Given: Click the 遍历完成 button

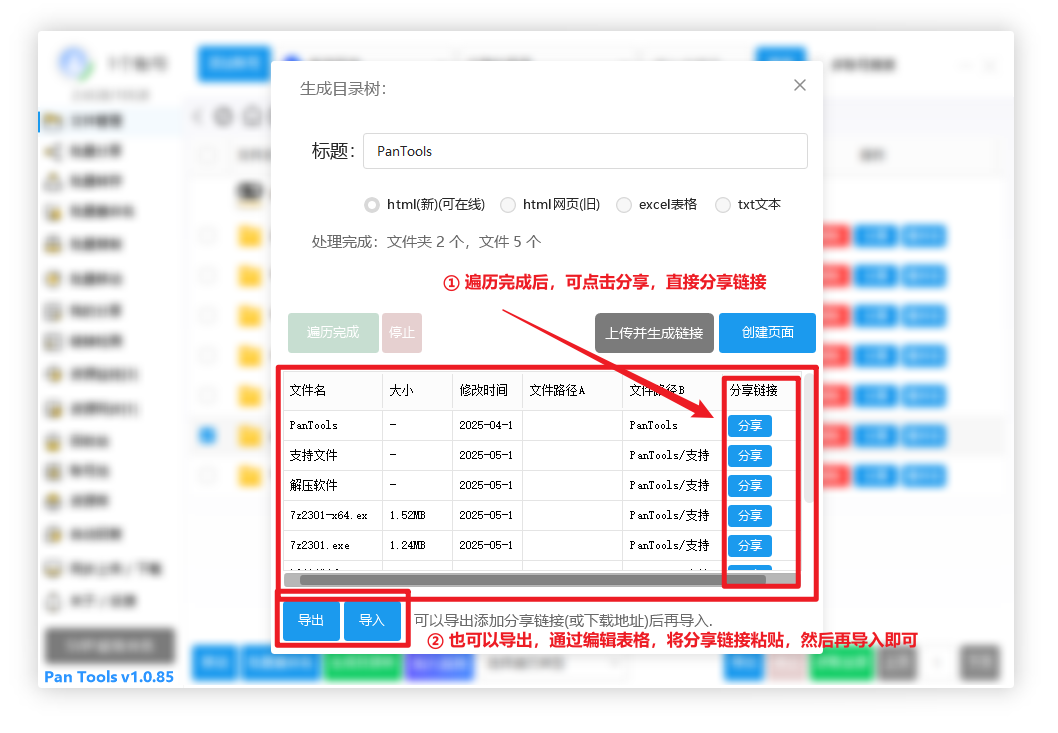Looking at the screenshot, I should [x=333, y=333].
